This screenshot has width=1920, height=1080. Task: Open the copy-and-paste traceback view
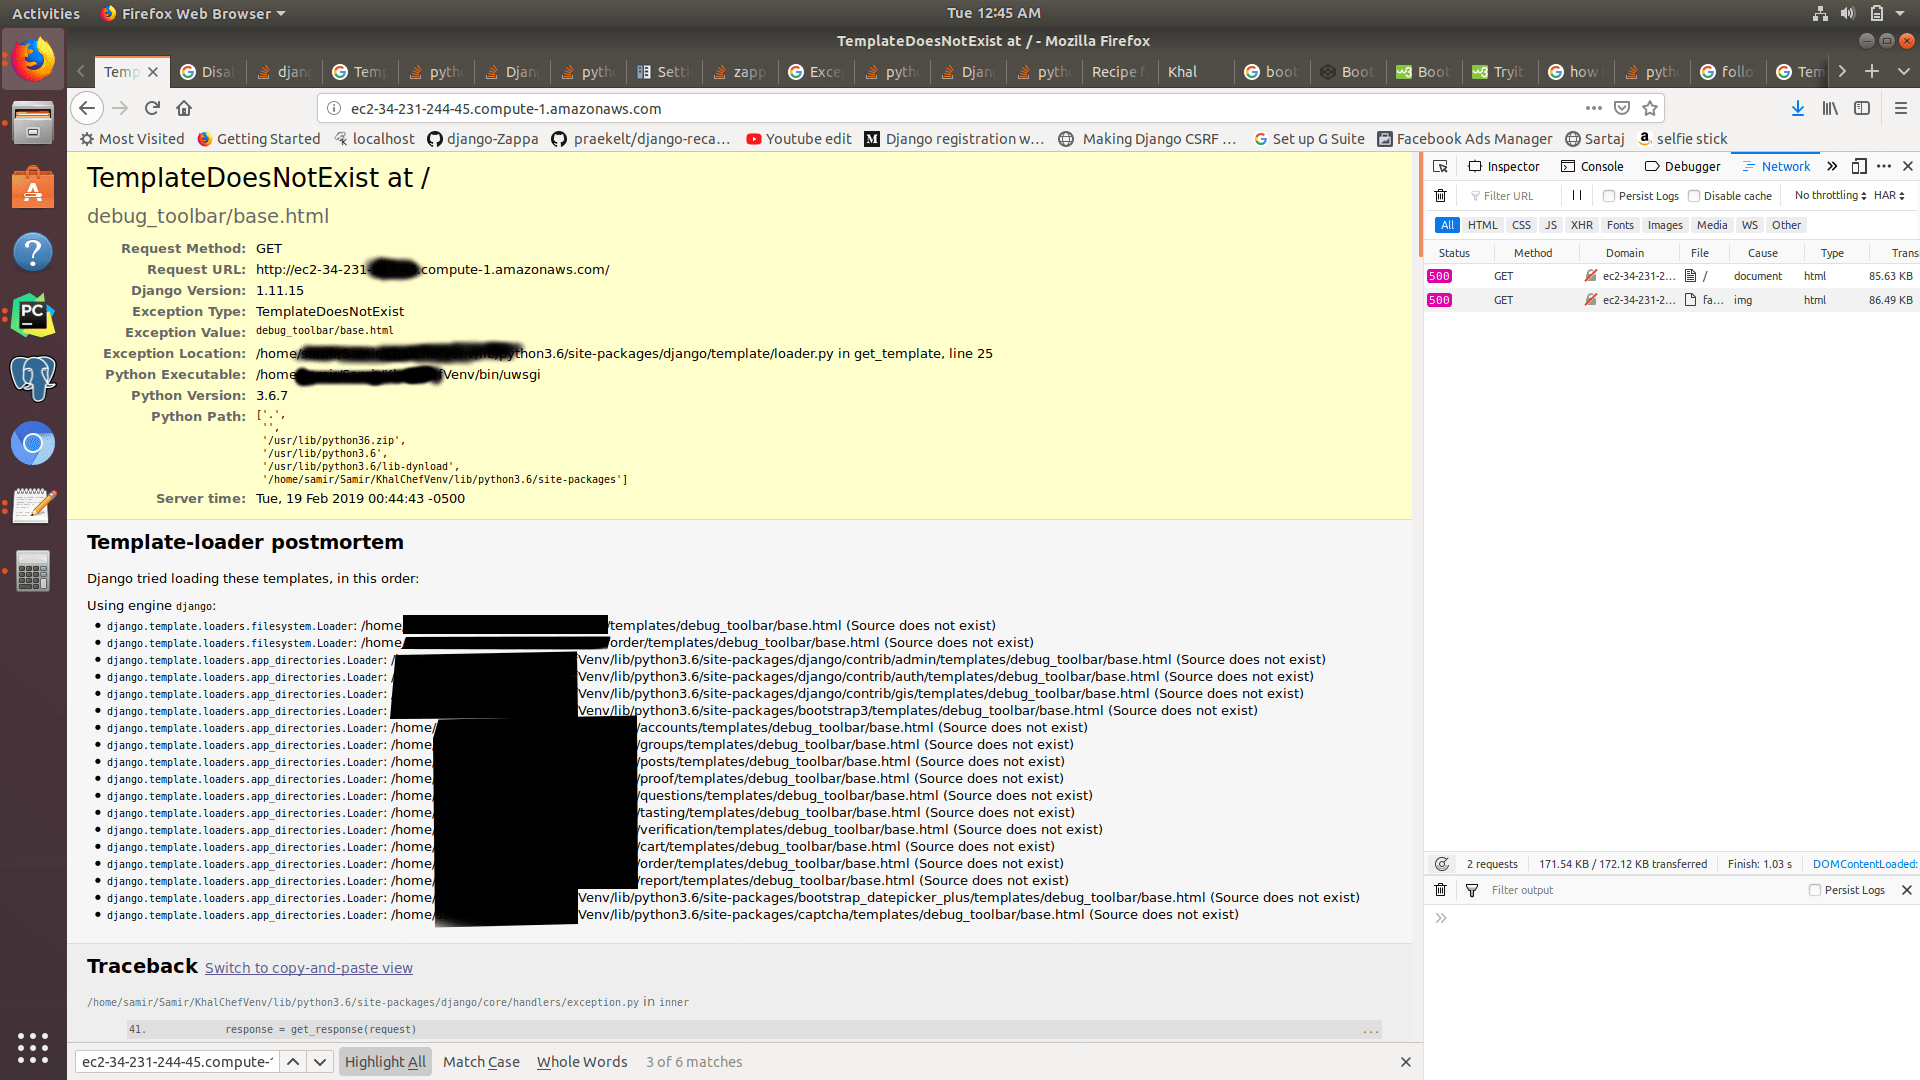308,967
